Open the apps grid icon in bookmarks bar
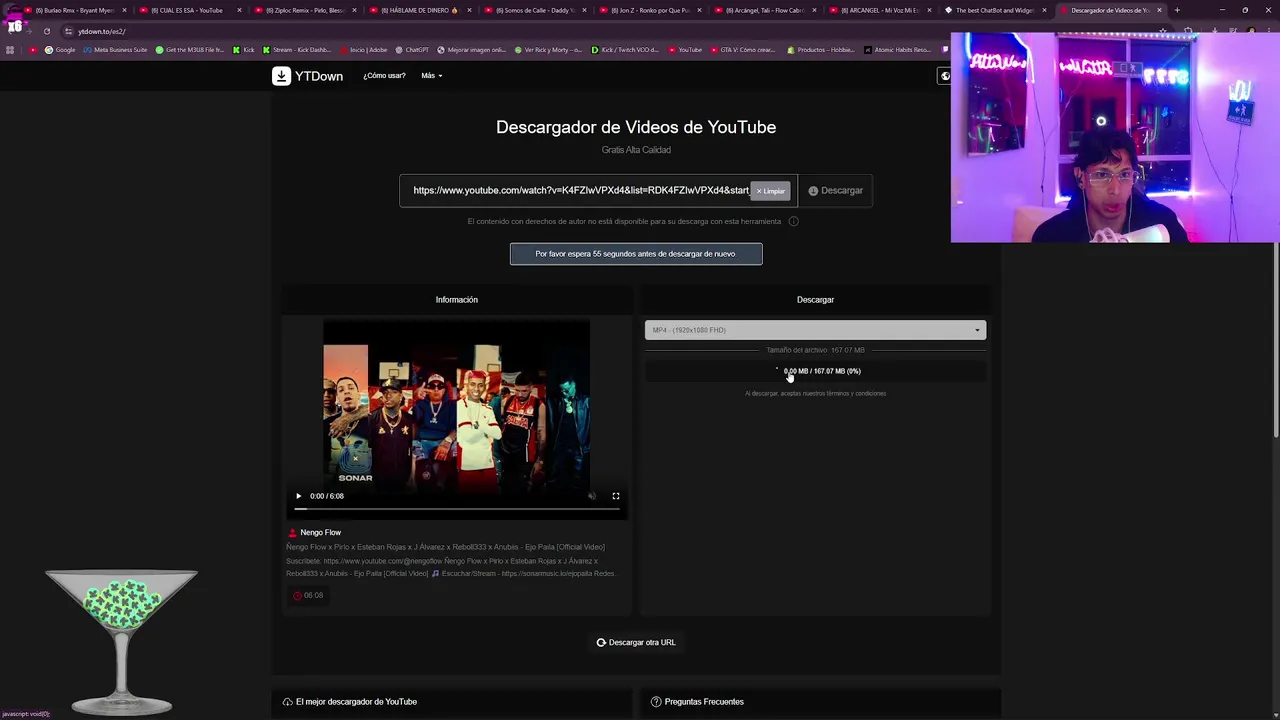Screen dimensions: 1280x720 coord(10,50)
